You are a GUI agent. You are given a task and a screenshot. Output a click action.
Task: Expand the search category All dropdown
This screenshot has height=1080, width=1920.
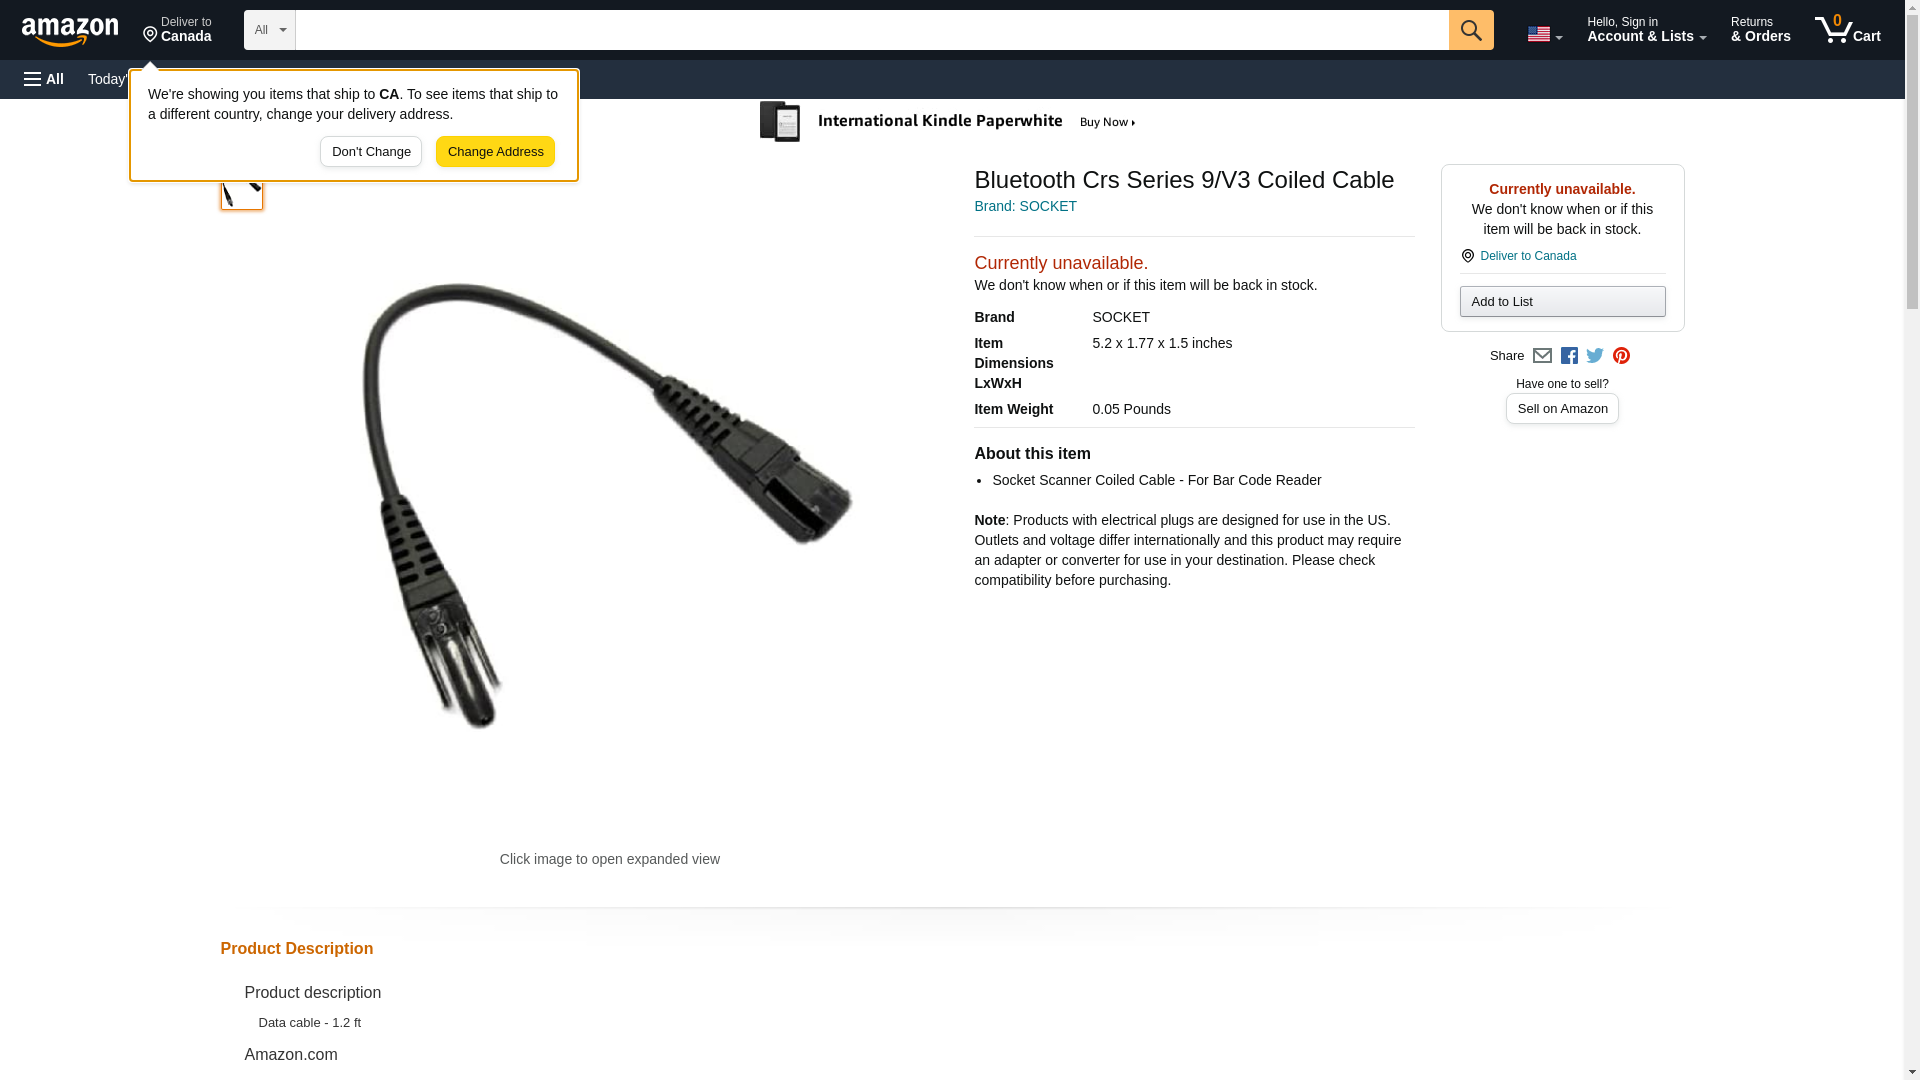(x=270, y=30)
